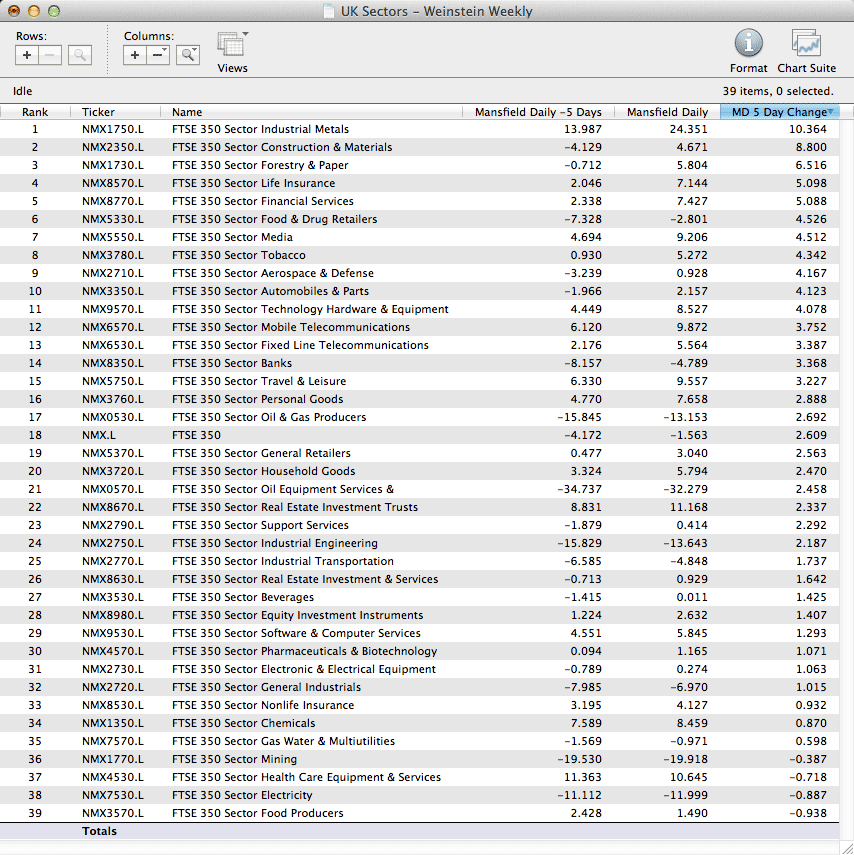Sort by the Name column header
Screen dimensions: 854x855
tap(186, 112)
